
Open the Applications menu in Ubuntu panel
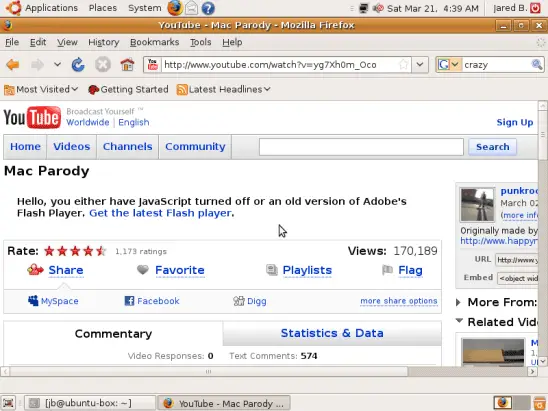coord(51,8)
